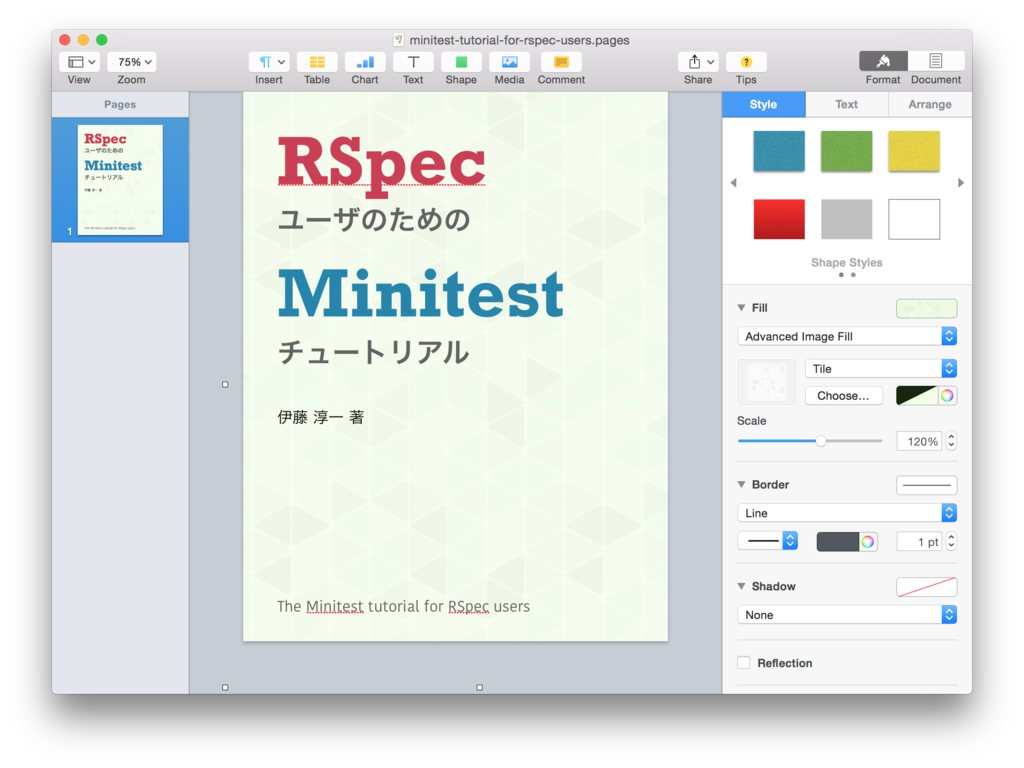Click the border width stepper
This screenshot has height=768, width=1024.
tap(952, 542)
